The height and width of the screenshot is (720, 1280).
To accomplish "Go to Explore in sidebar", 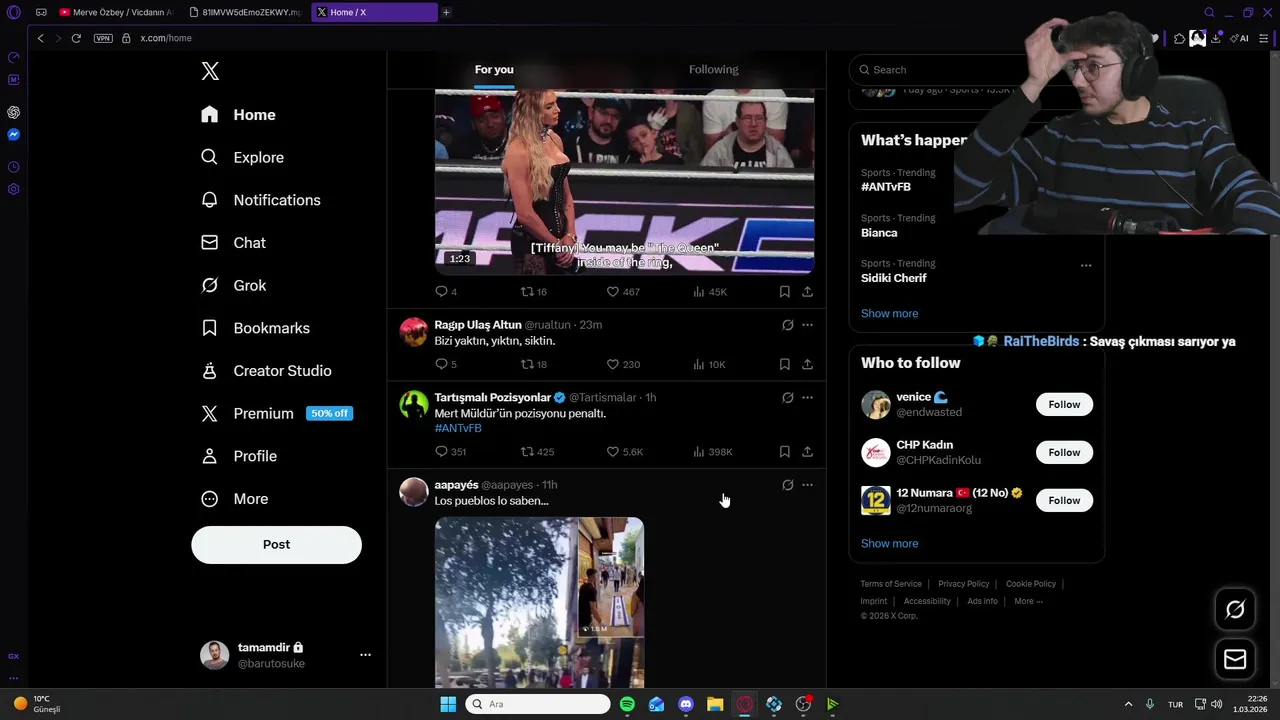I will 242,157.
